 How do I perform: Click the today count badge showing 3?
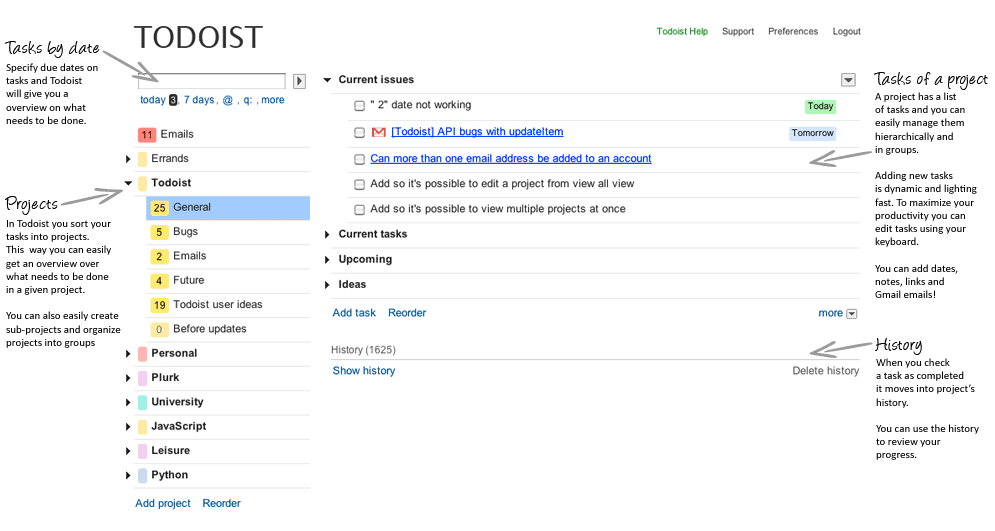click(x=173, y=100)
